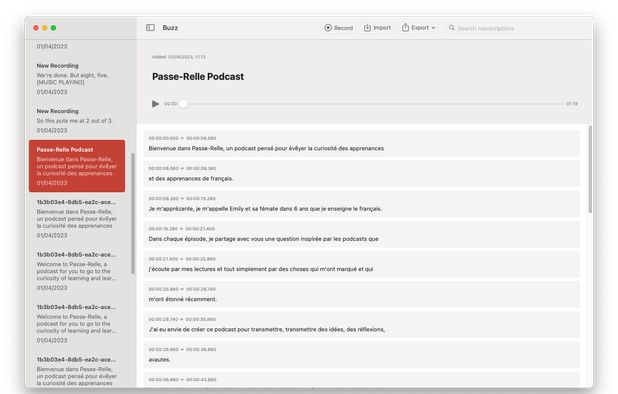Click the sidebar list scrollbar
The height and width of the screenshot is (394, 618).
click(133, 213)
